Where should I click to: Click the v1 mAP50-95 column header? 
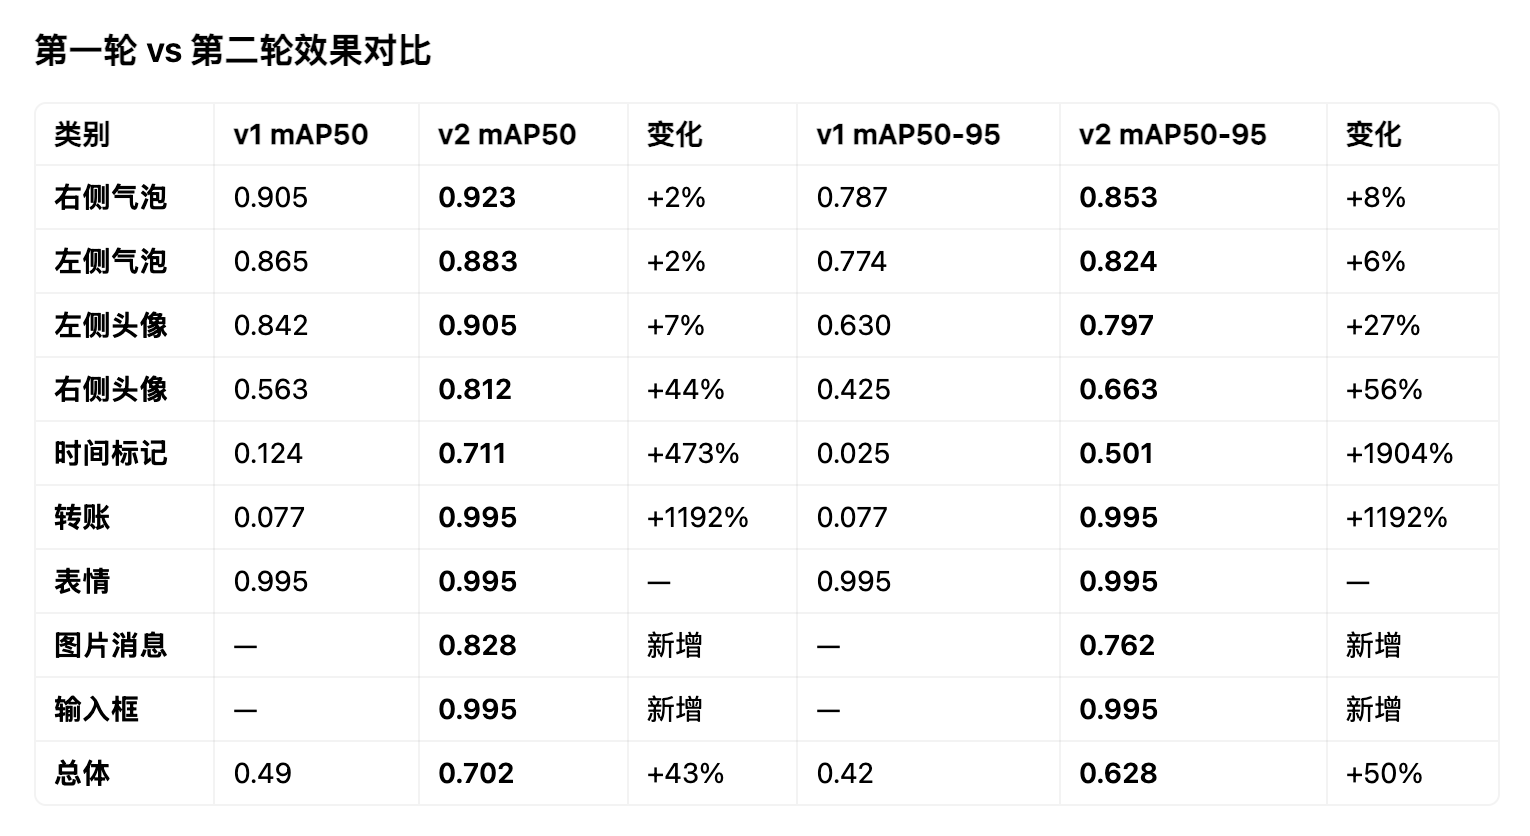point(908,134)
